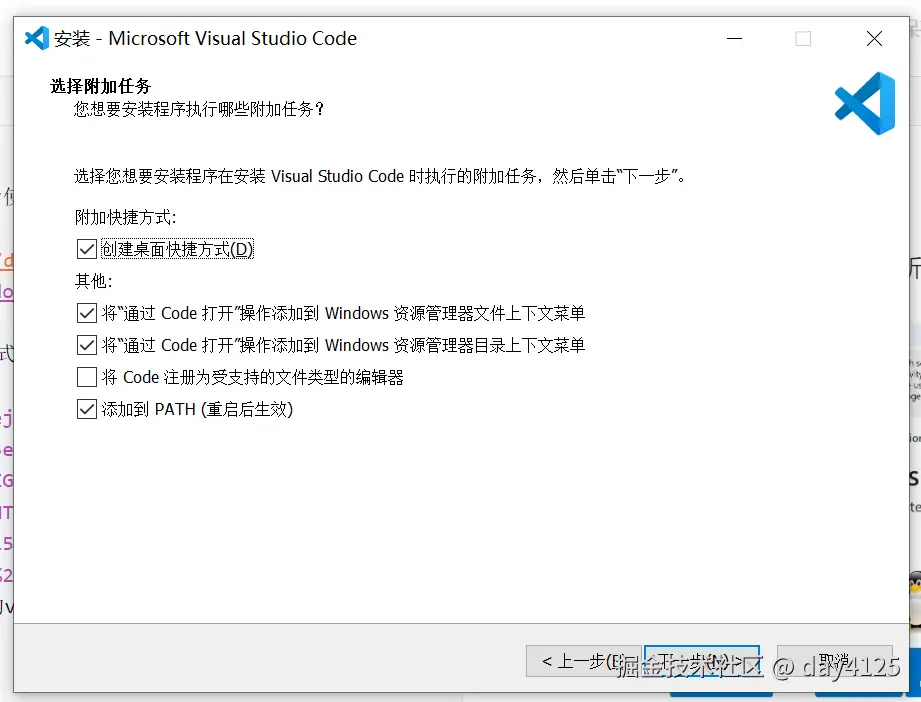921x702 pixels.
Task: Enable registering Code as editor for supported file types
Action: click(x=87, y=377)
